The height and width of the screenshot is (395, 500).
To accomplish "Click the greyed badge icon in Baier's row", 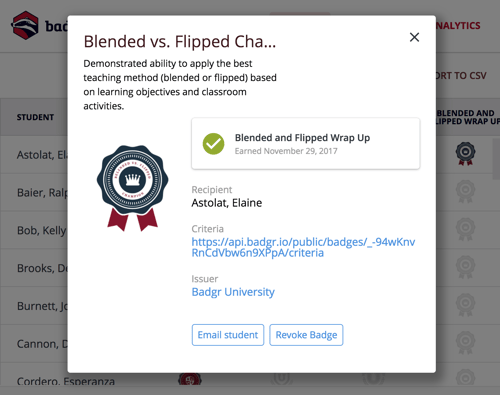I will click(465, 191).
